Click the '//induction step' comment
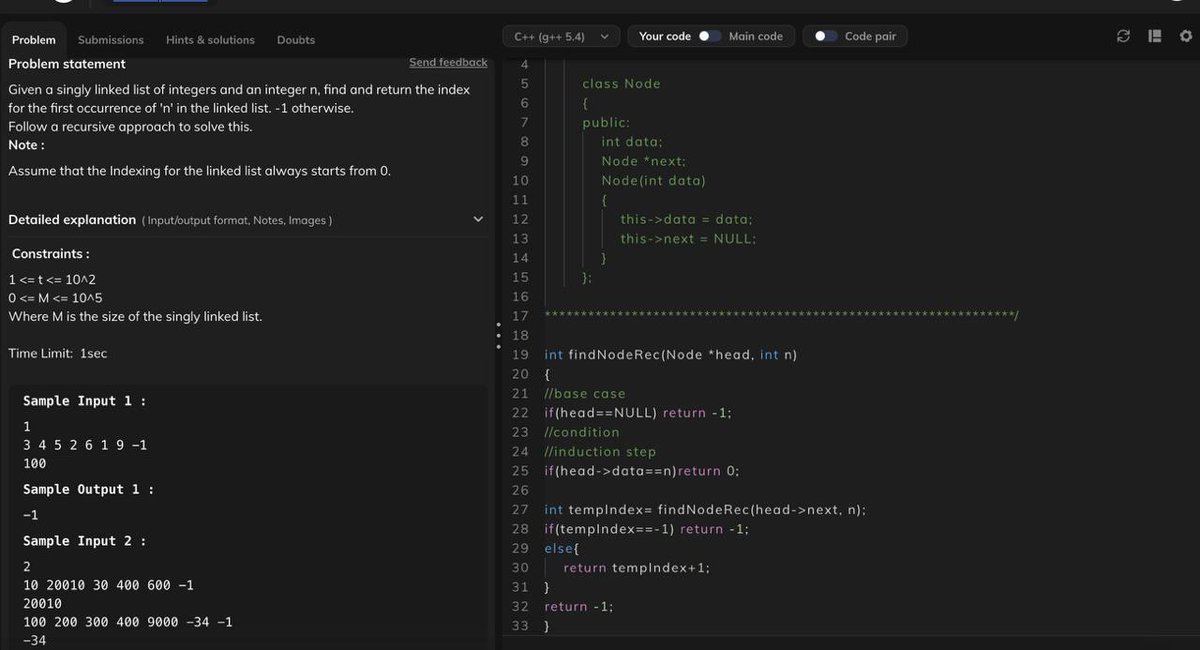The width and height of the screenshot is (1200, 650). (x=600, y=452)
